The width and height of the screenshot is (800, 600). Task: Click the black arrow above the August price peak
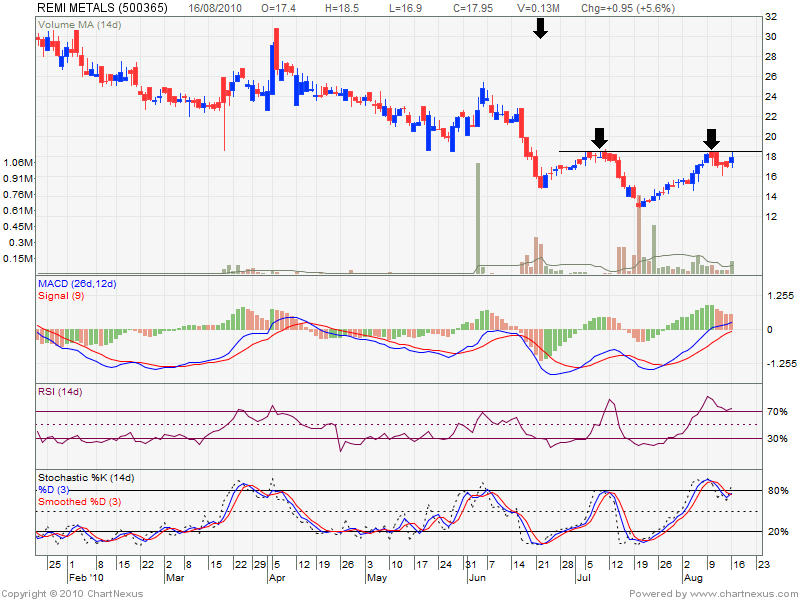(711, 138)
